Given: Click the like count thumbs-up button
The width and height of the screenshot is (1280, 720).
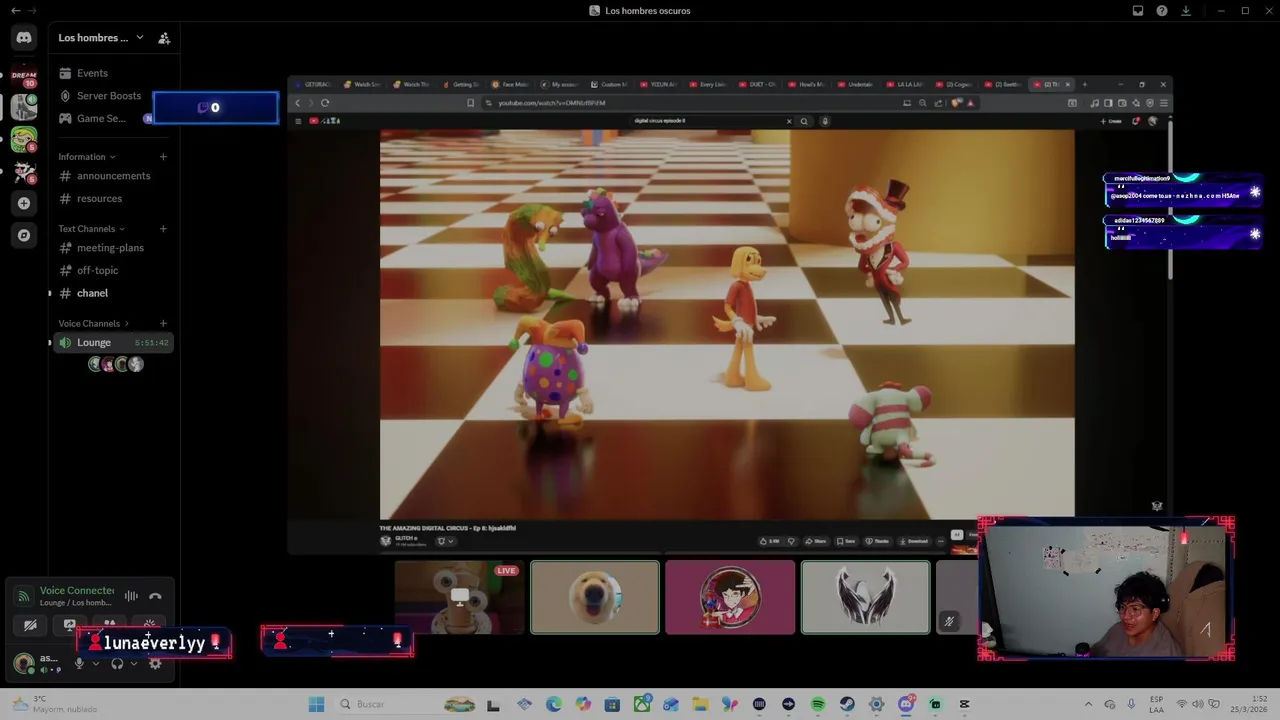Looking at the screenshot, I should point(770,541).
